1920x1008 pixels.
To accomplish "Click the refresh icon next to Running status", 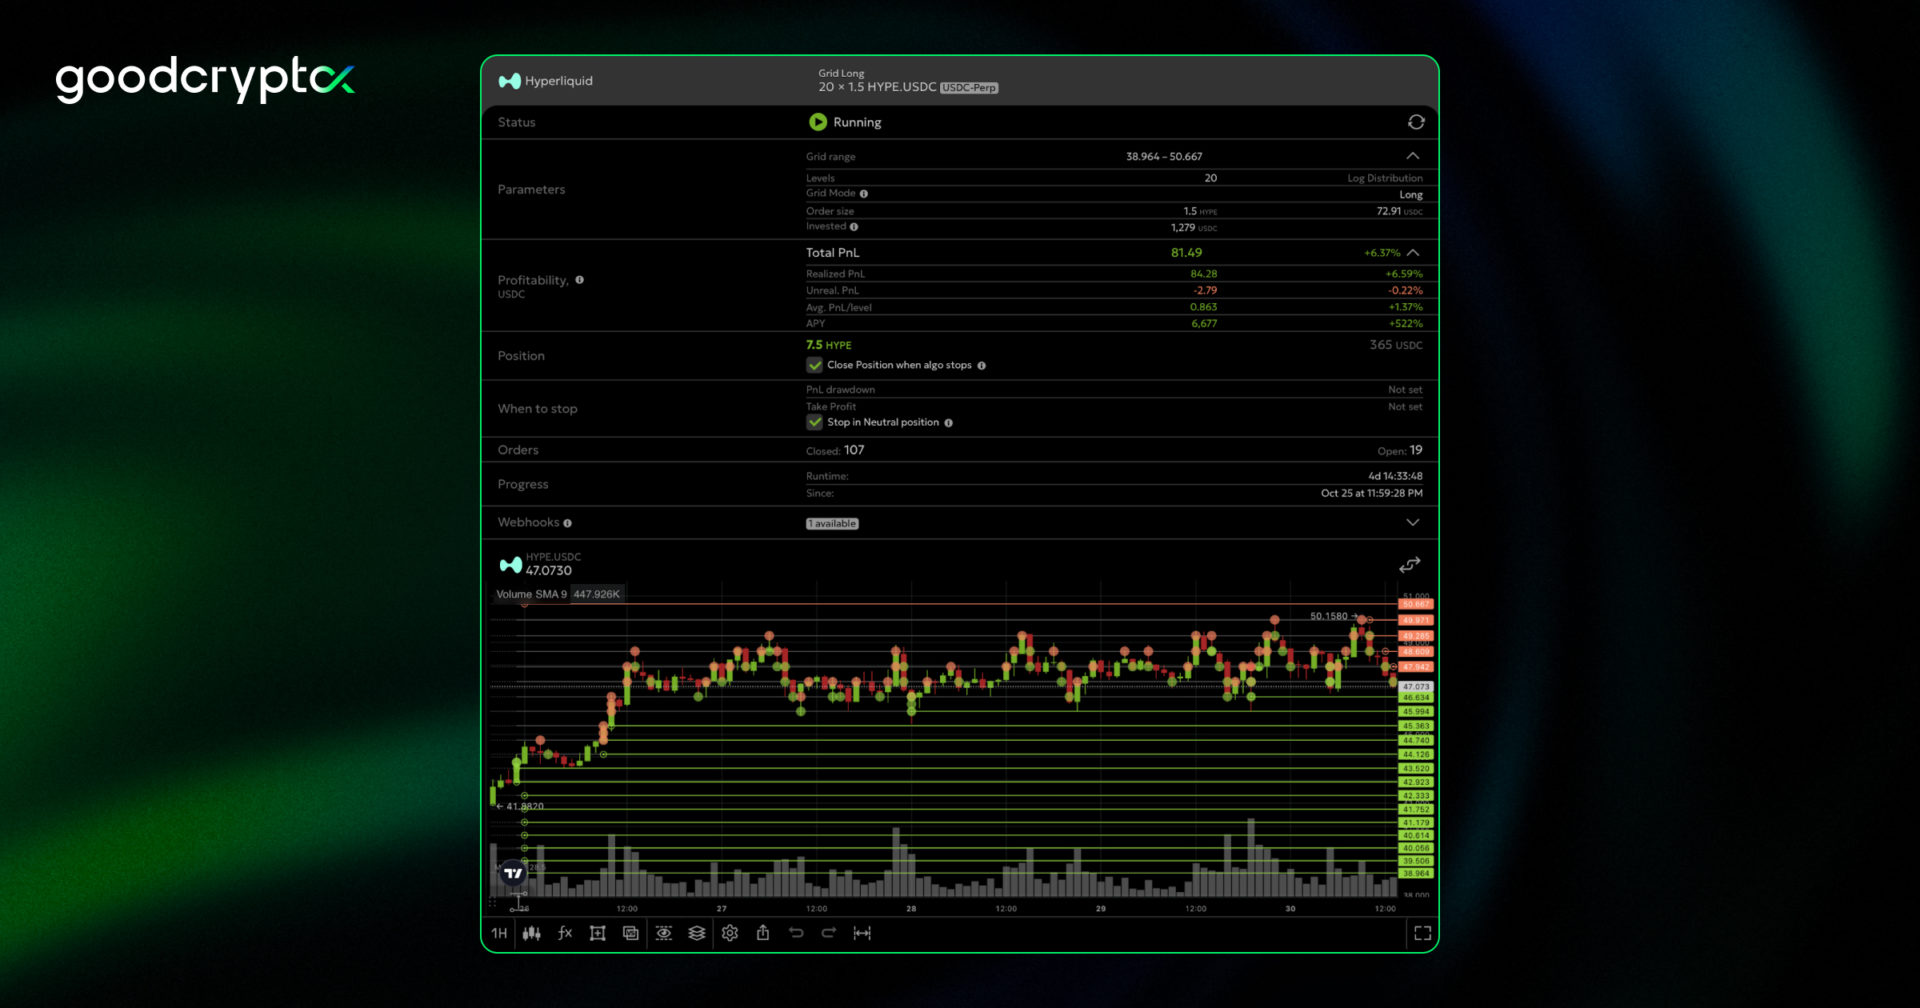I will pyautogui.click(x=1416, y=121).
